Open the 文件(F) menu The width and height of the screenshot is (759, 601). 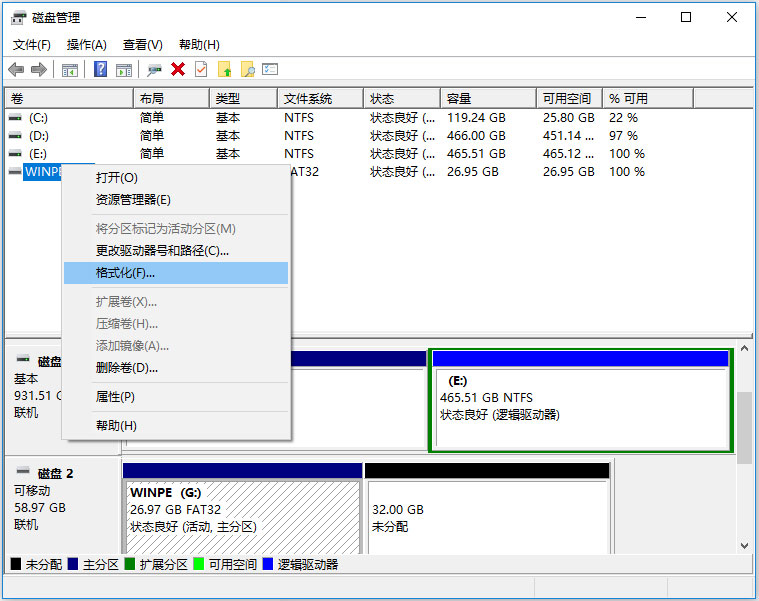31,45
